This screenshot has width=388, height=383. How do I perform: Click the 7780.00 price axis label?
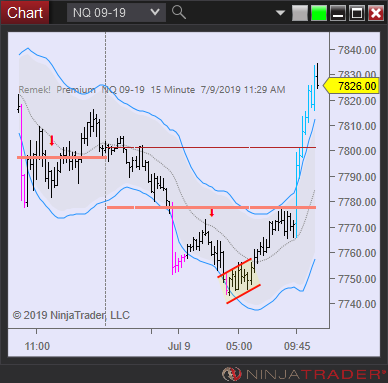tap(357, 202)
